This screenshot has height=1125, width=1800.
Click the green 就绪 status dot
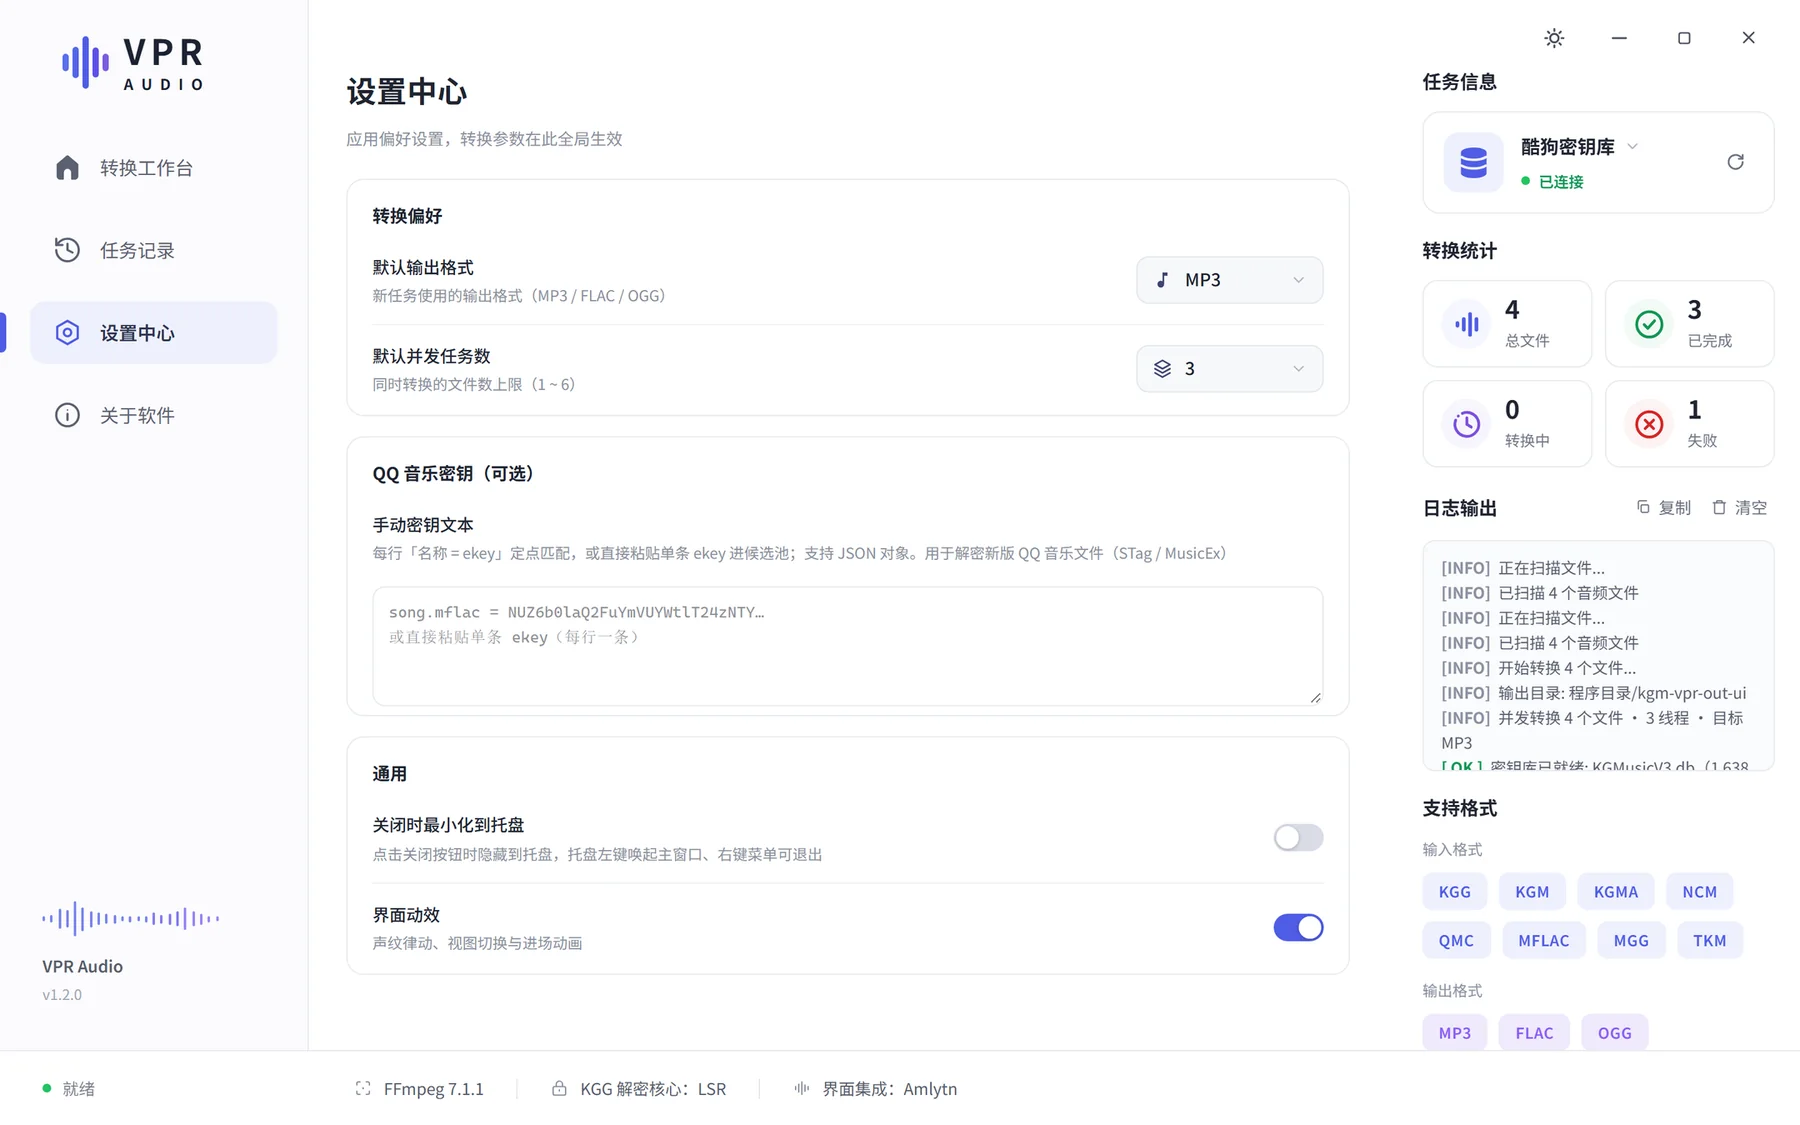46,1088
